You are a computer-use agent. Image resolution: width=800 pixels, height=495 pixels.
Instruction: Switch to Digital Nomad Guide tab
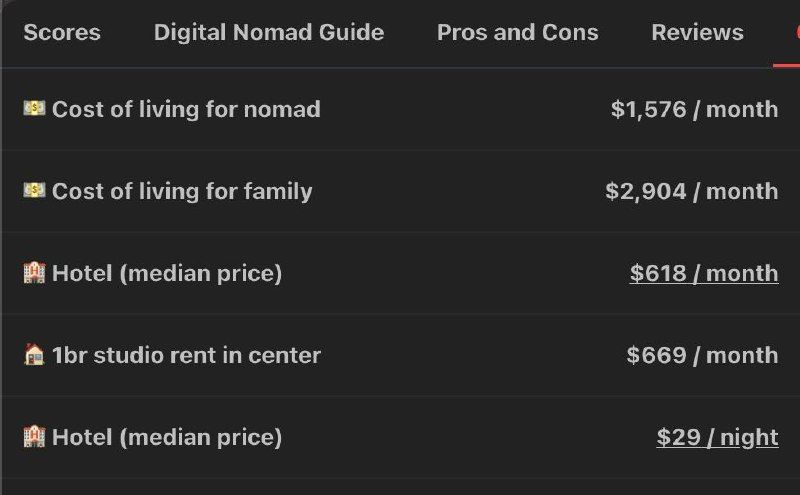coord(268,33)
